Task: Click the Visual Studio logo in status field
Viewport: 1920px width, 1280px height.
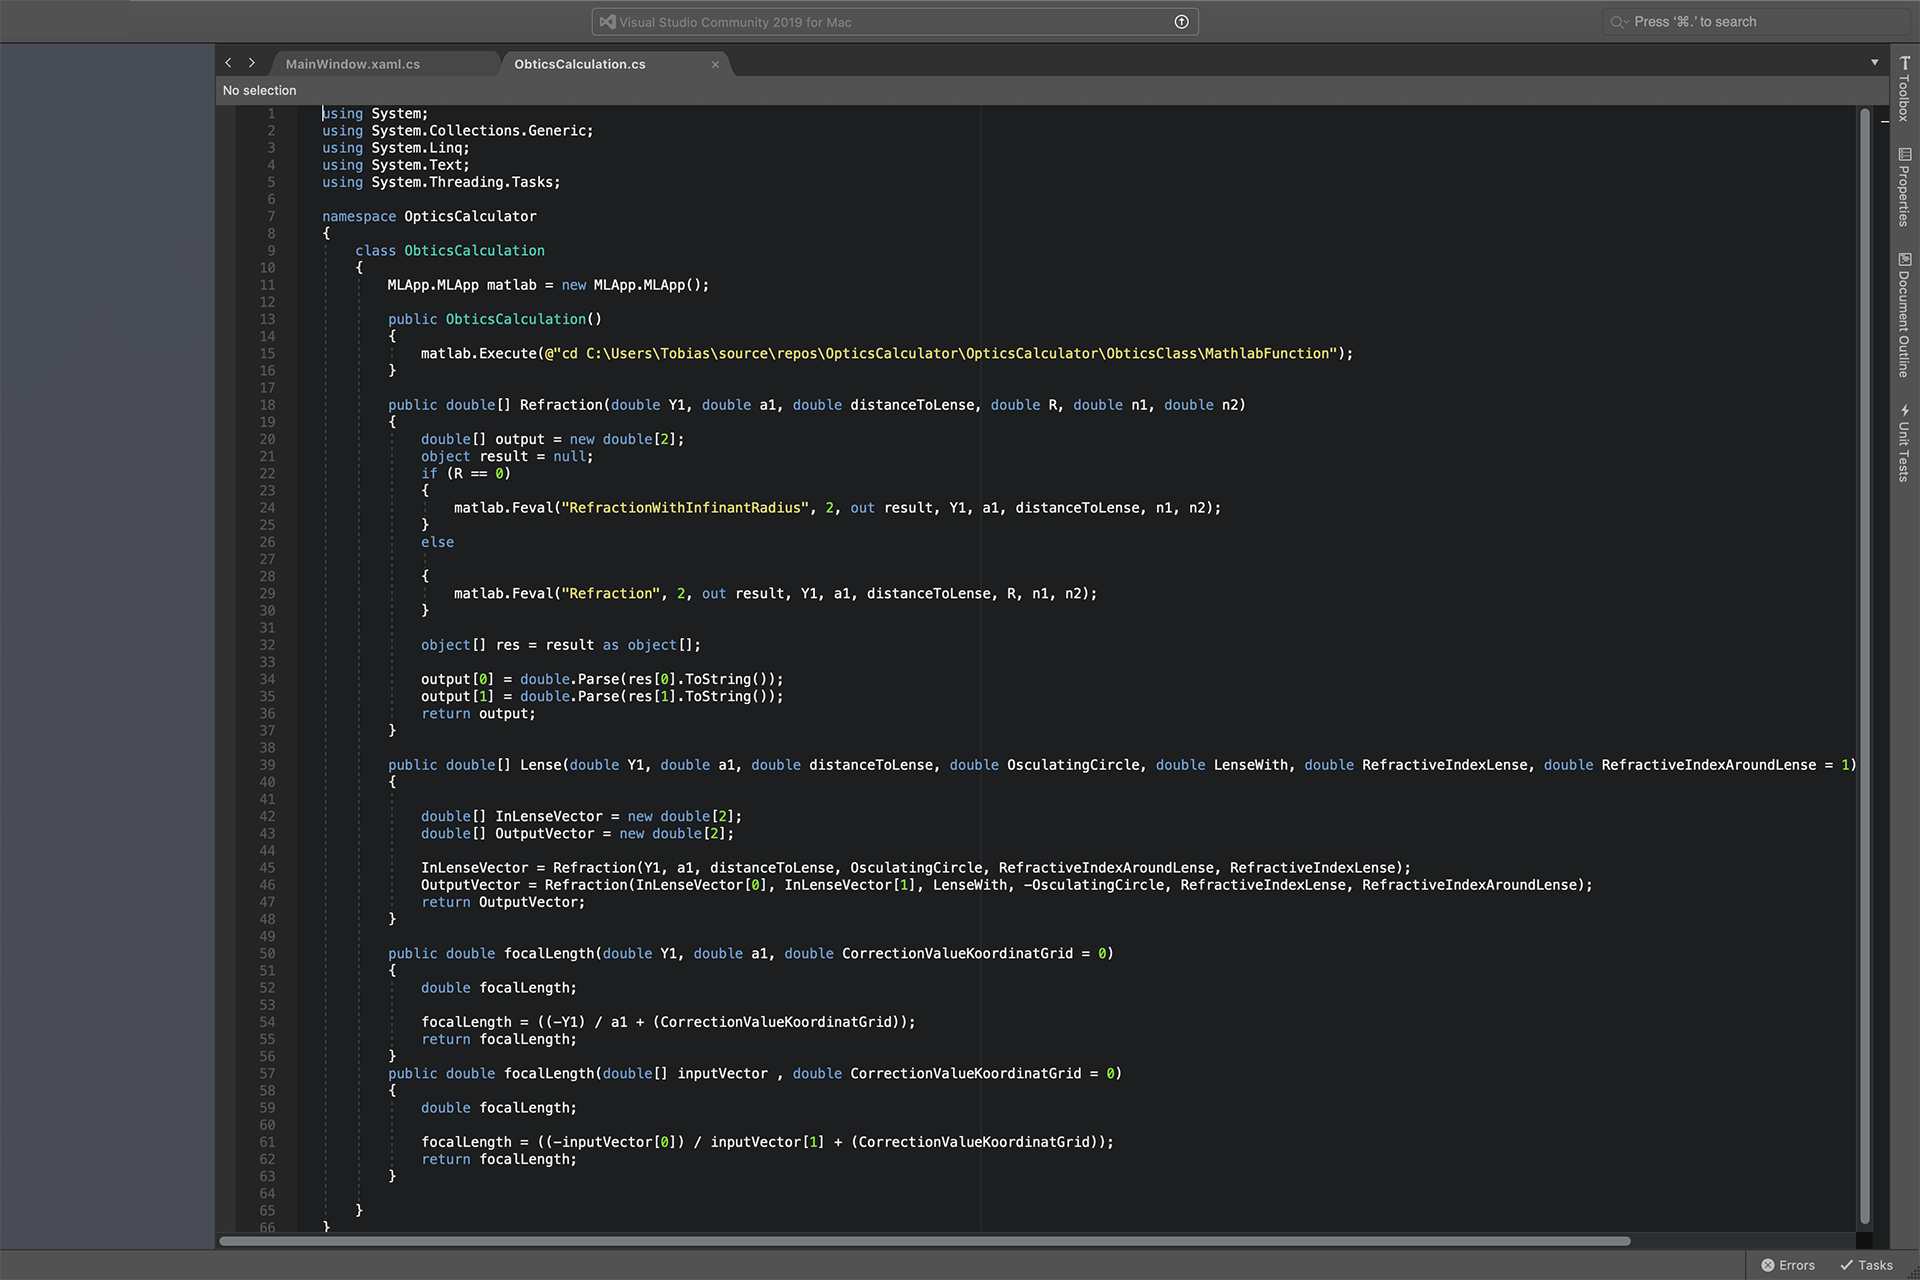Action: (x=607, y=22)
